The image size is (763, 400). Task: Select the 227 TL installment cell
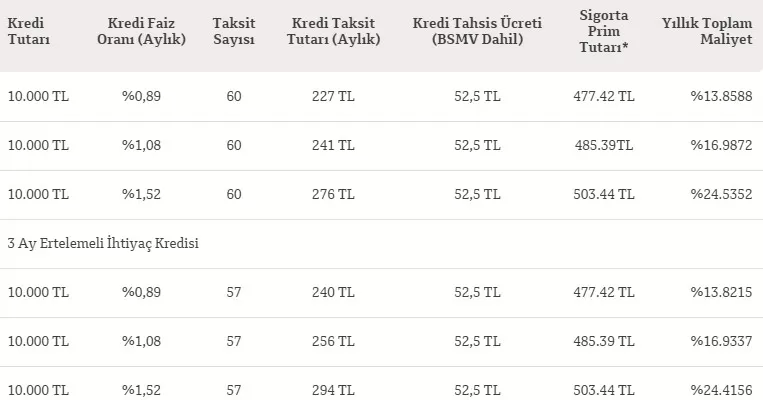pyautogui.click(x=332, y=97)
